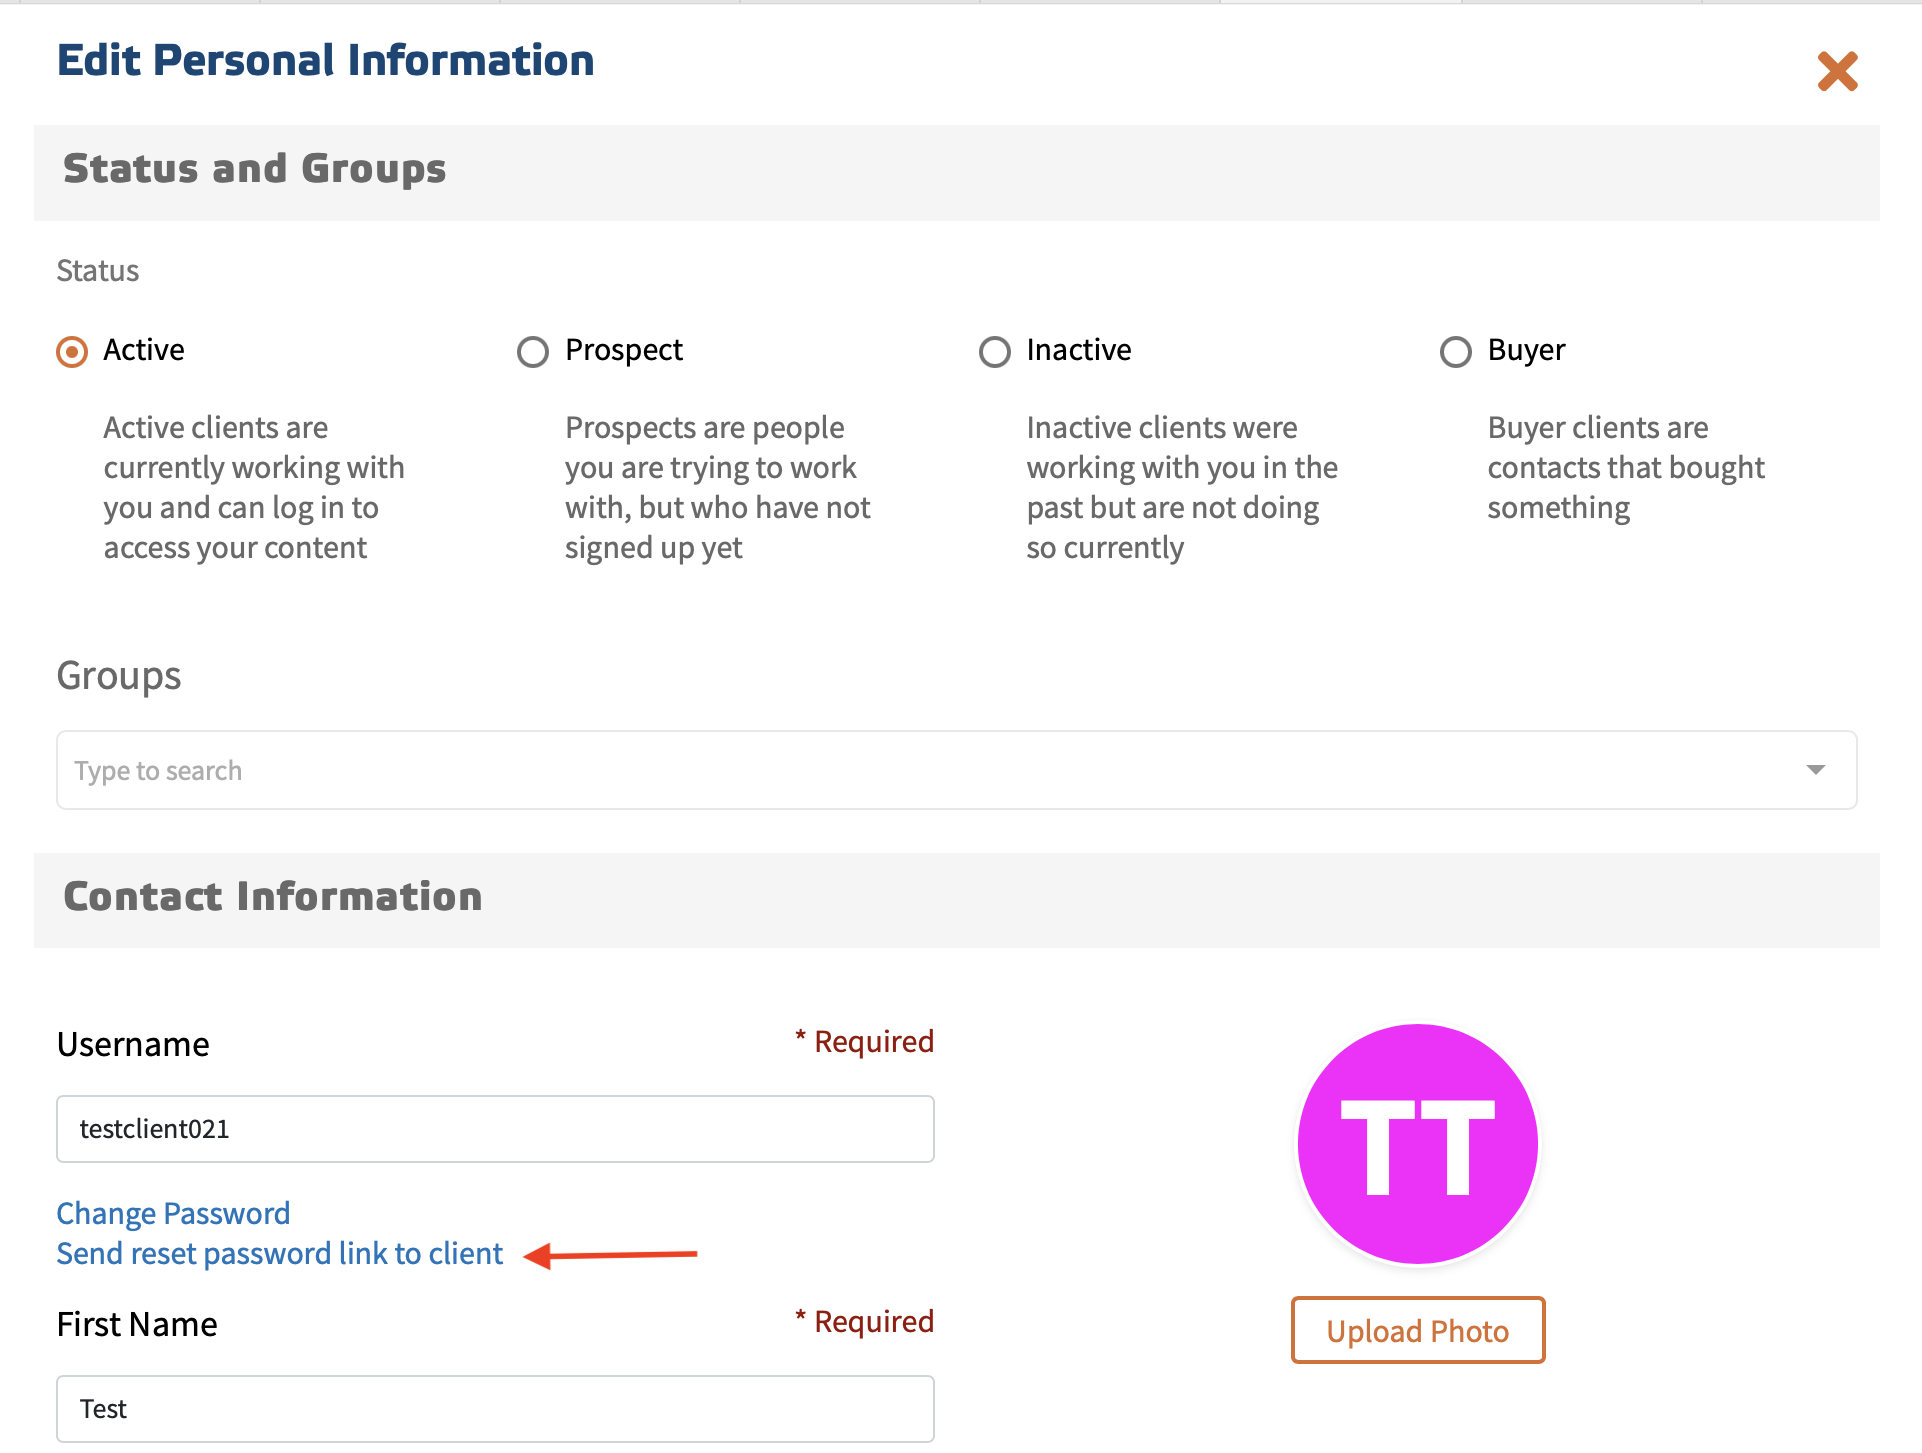Expand the Groups dropdown arrow
Screen dimensions: 1922x1453
pyautogui.click(x=1815, y=770)
